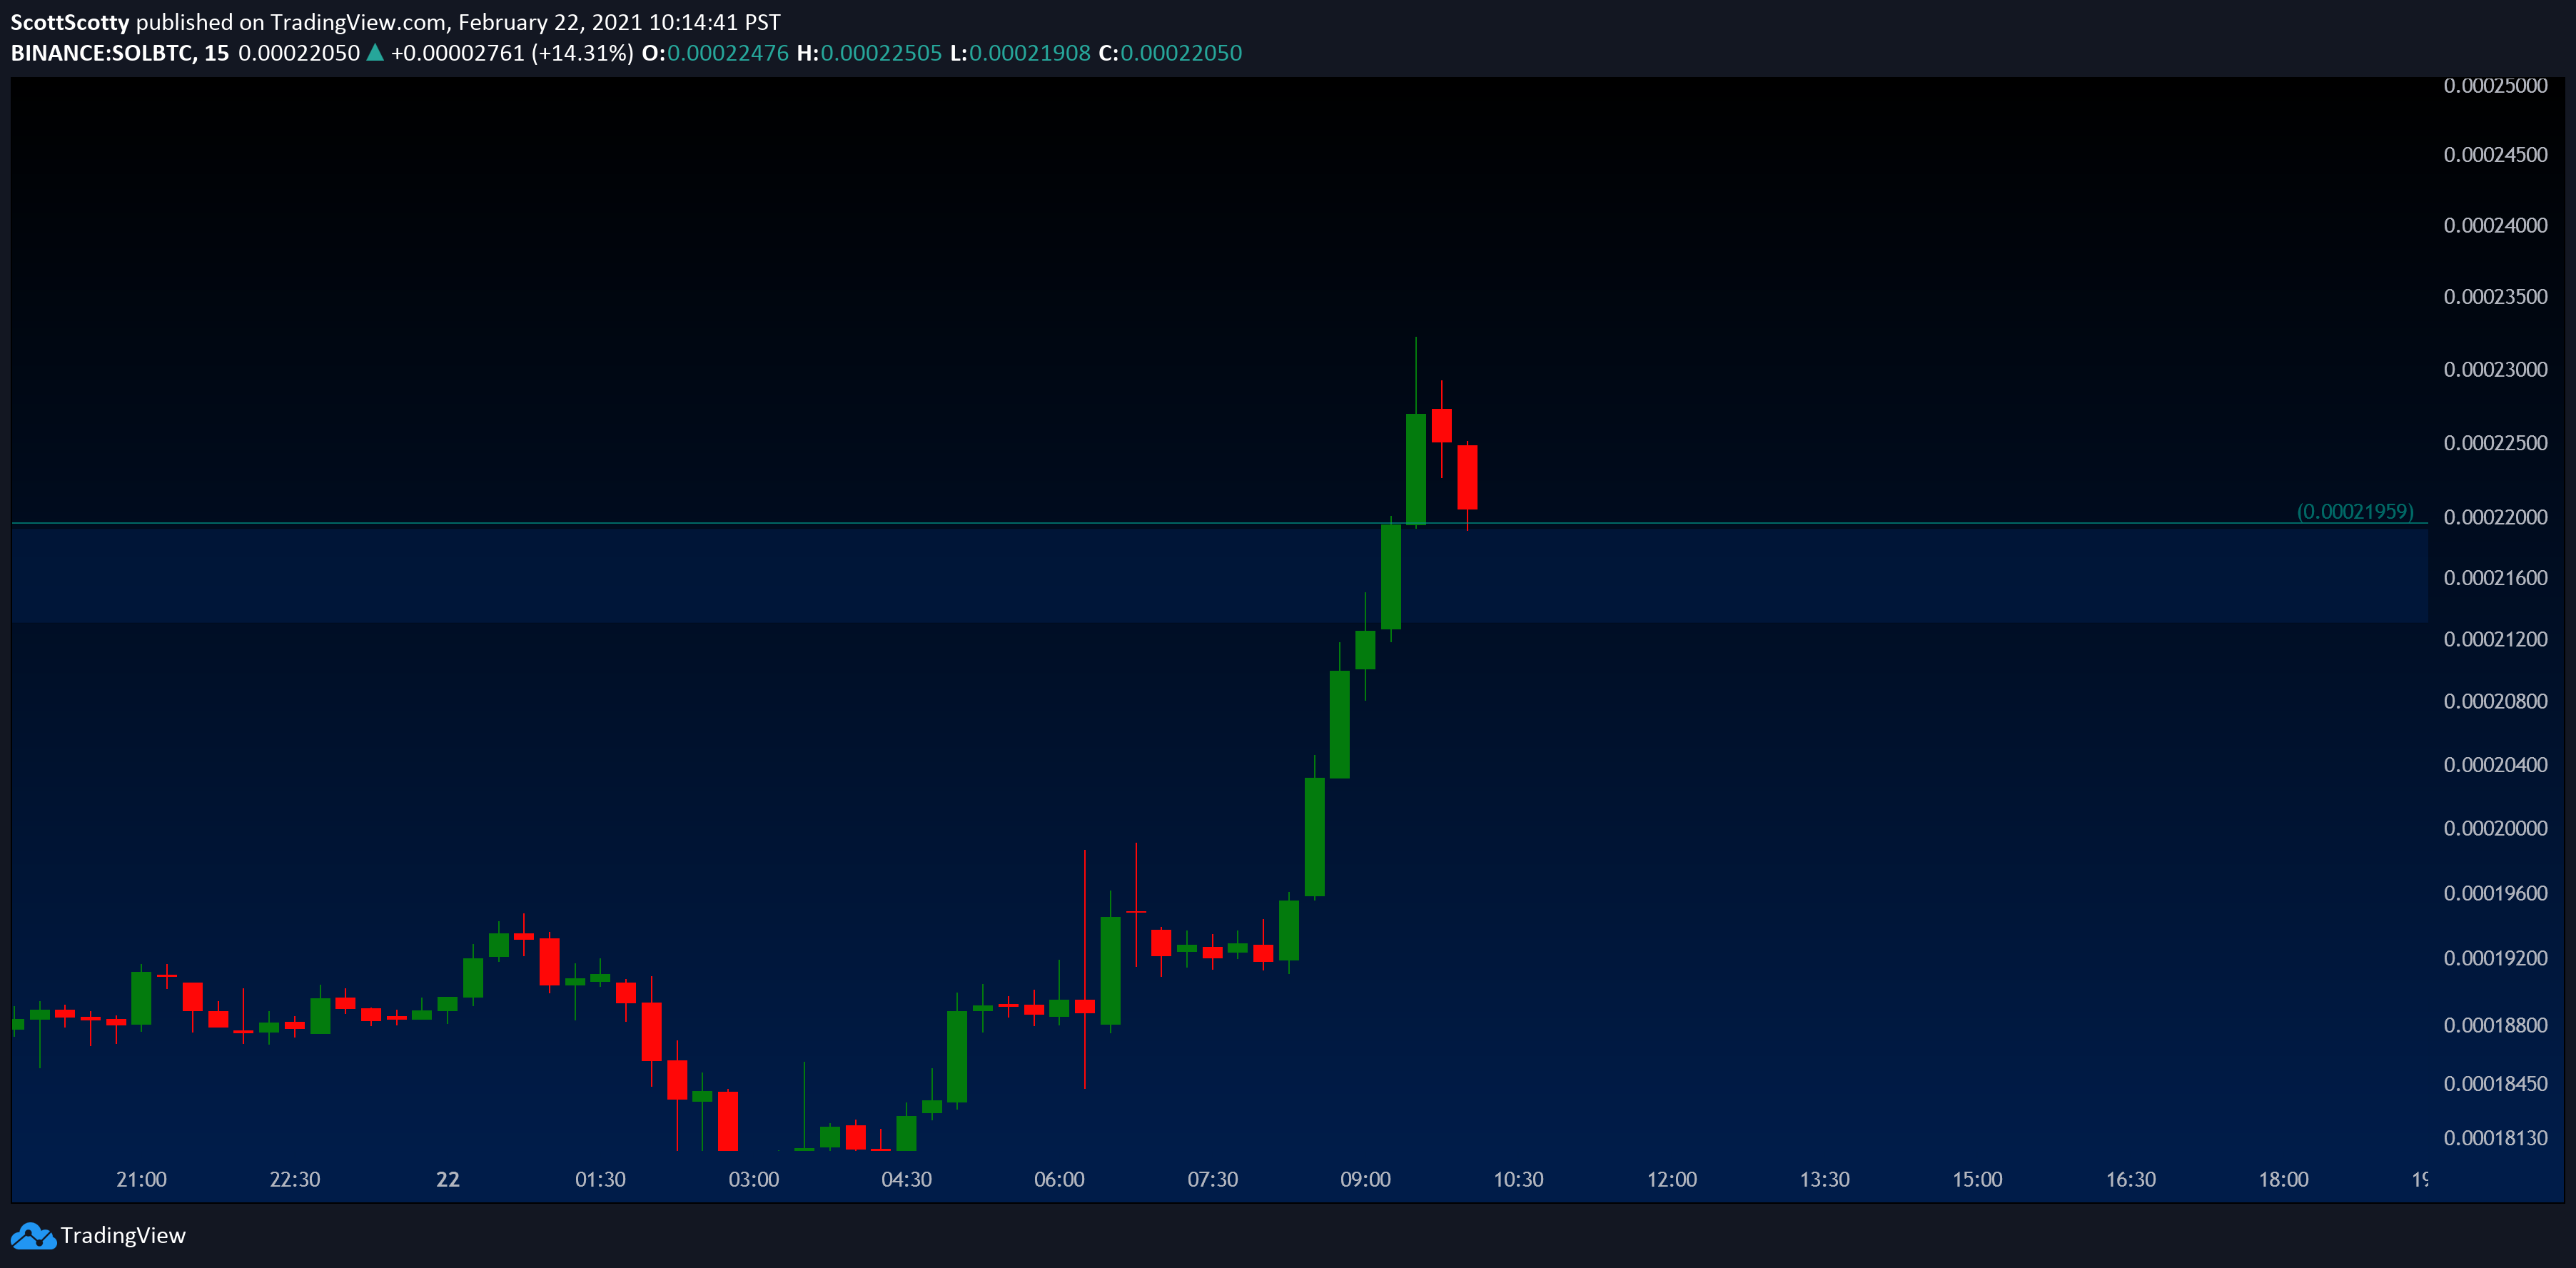Click the 01:30 time axis label
The width and height of the screenshot is (2576, 1268).
[x=600, y=1179]
